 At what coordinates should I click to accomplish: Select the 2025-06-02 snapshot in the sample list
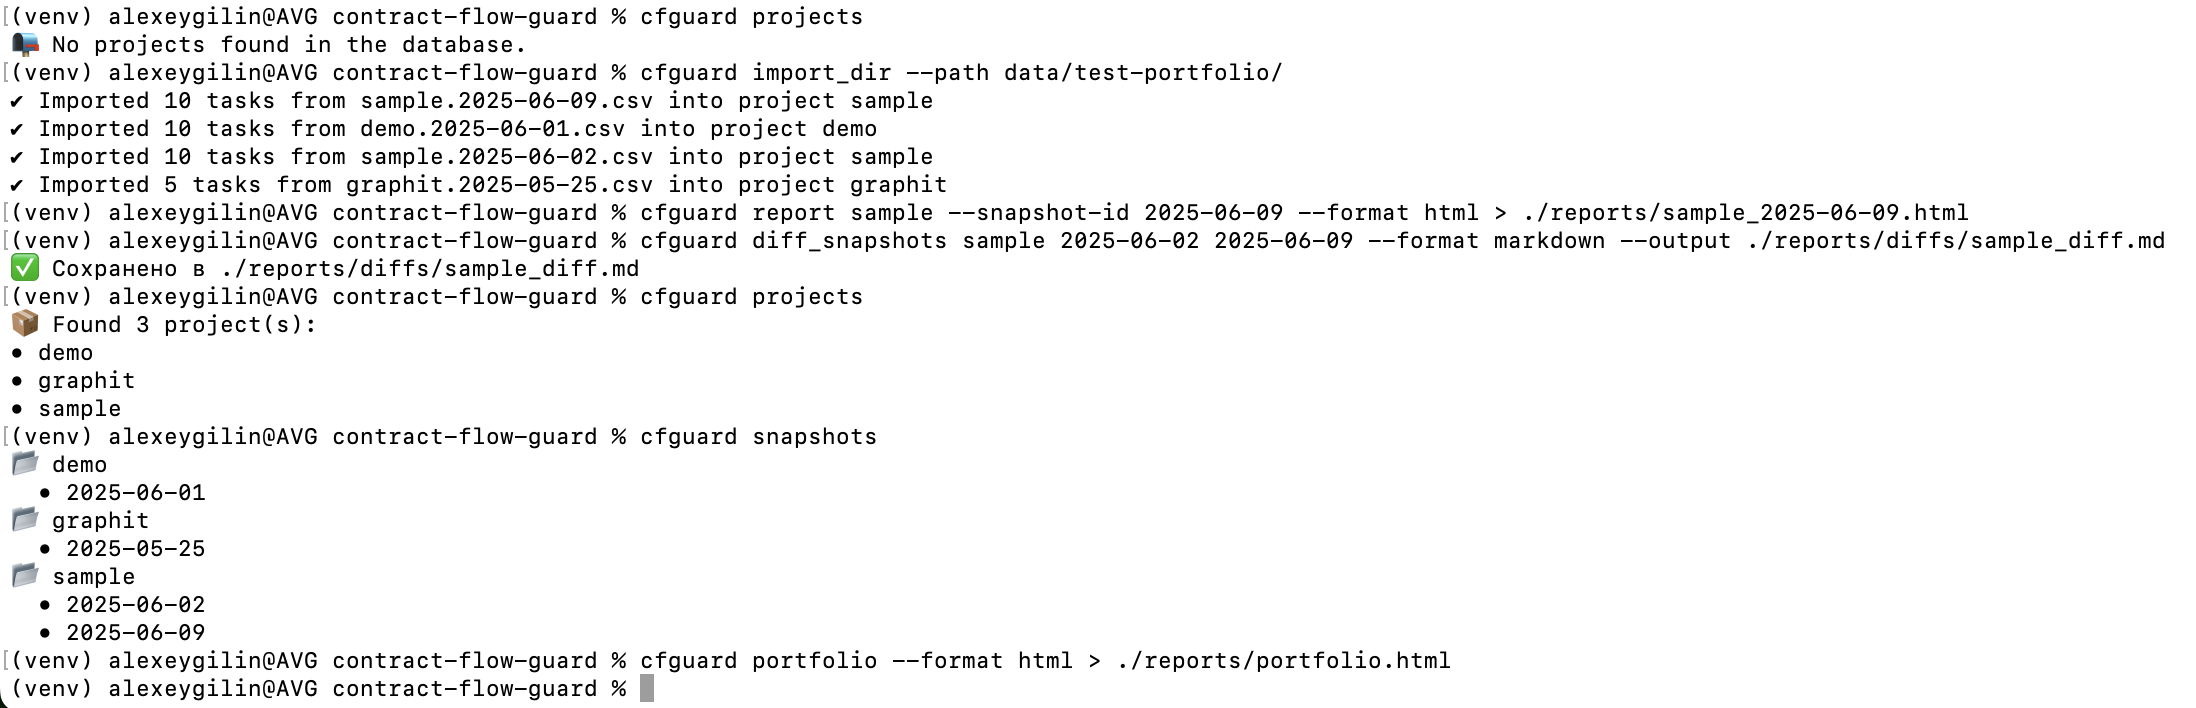[x=135, y=605]
